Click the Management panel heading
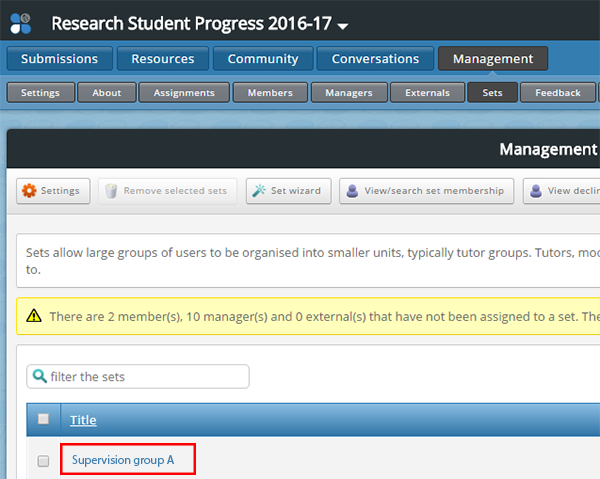The height and width of the screenshot is (479, 600). pyautogui.click(x=548, y=149)
